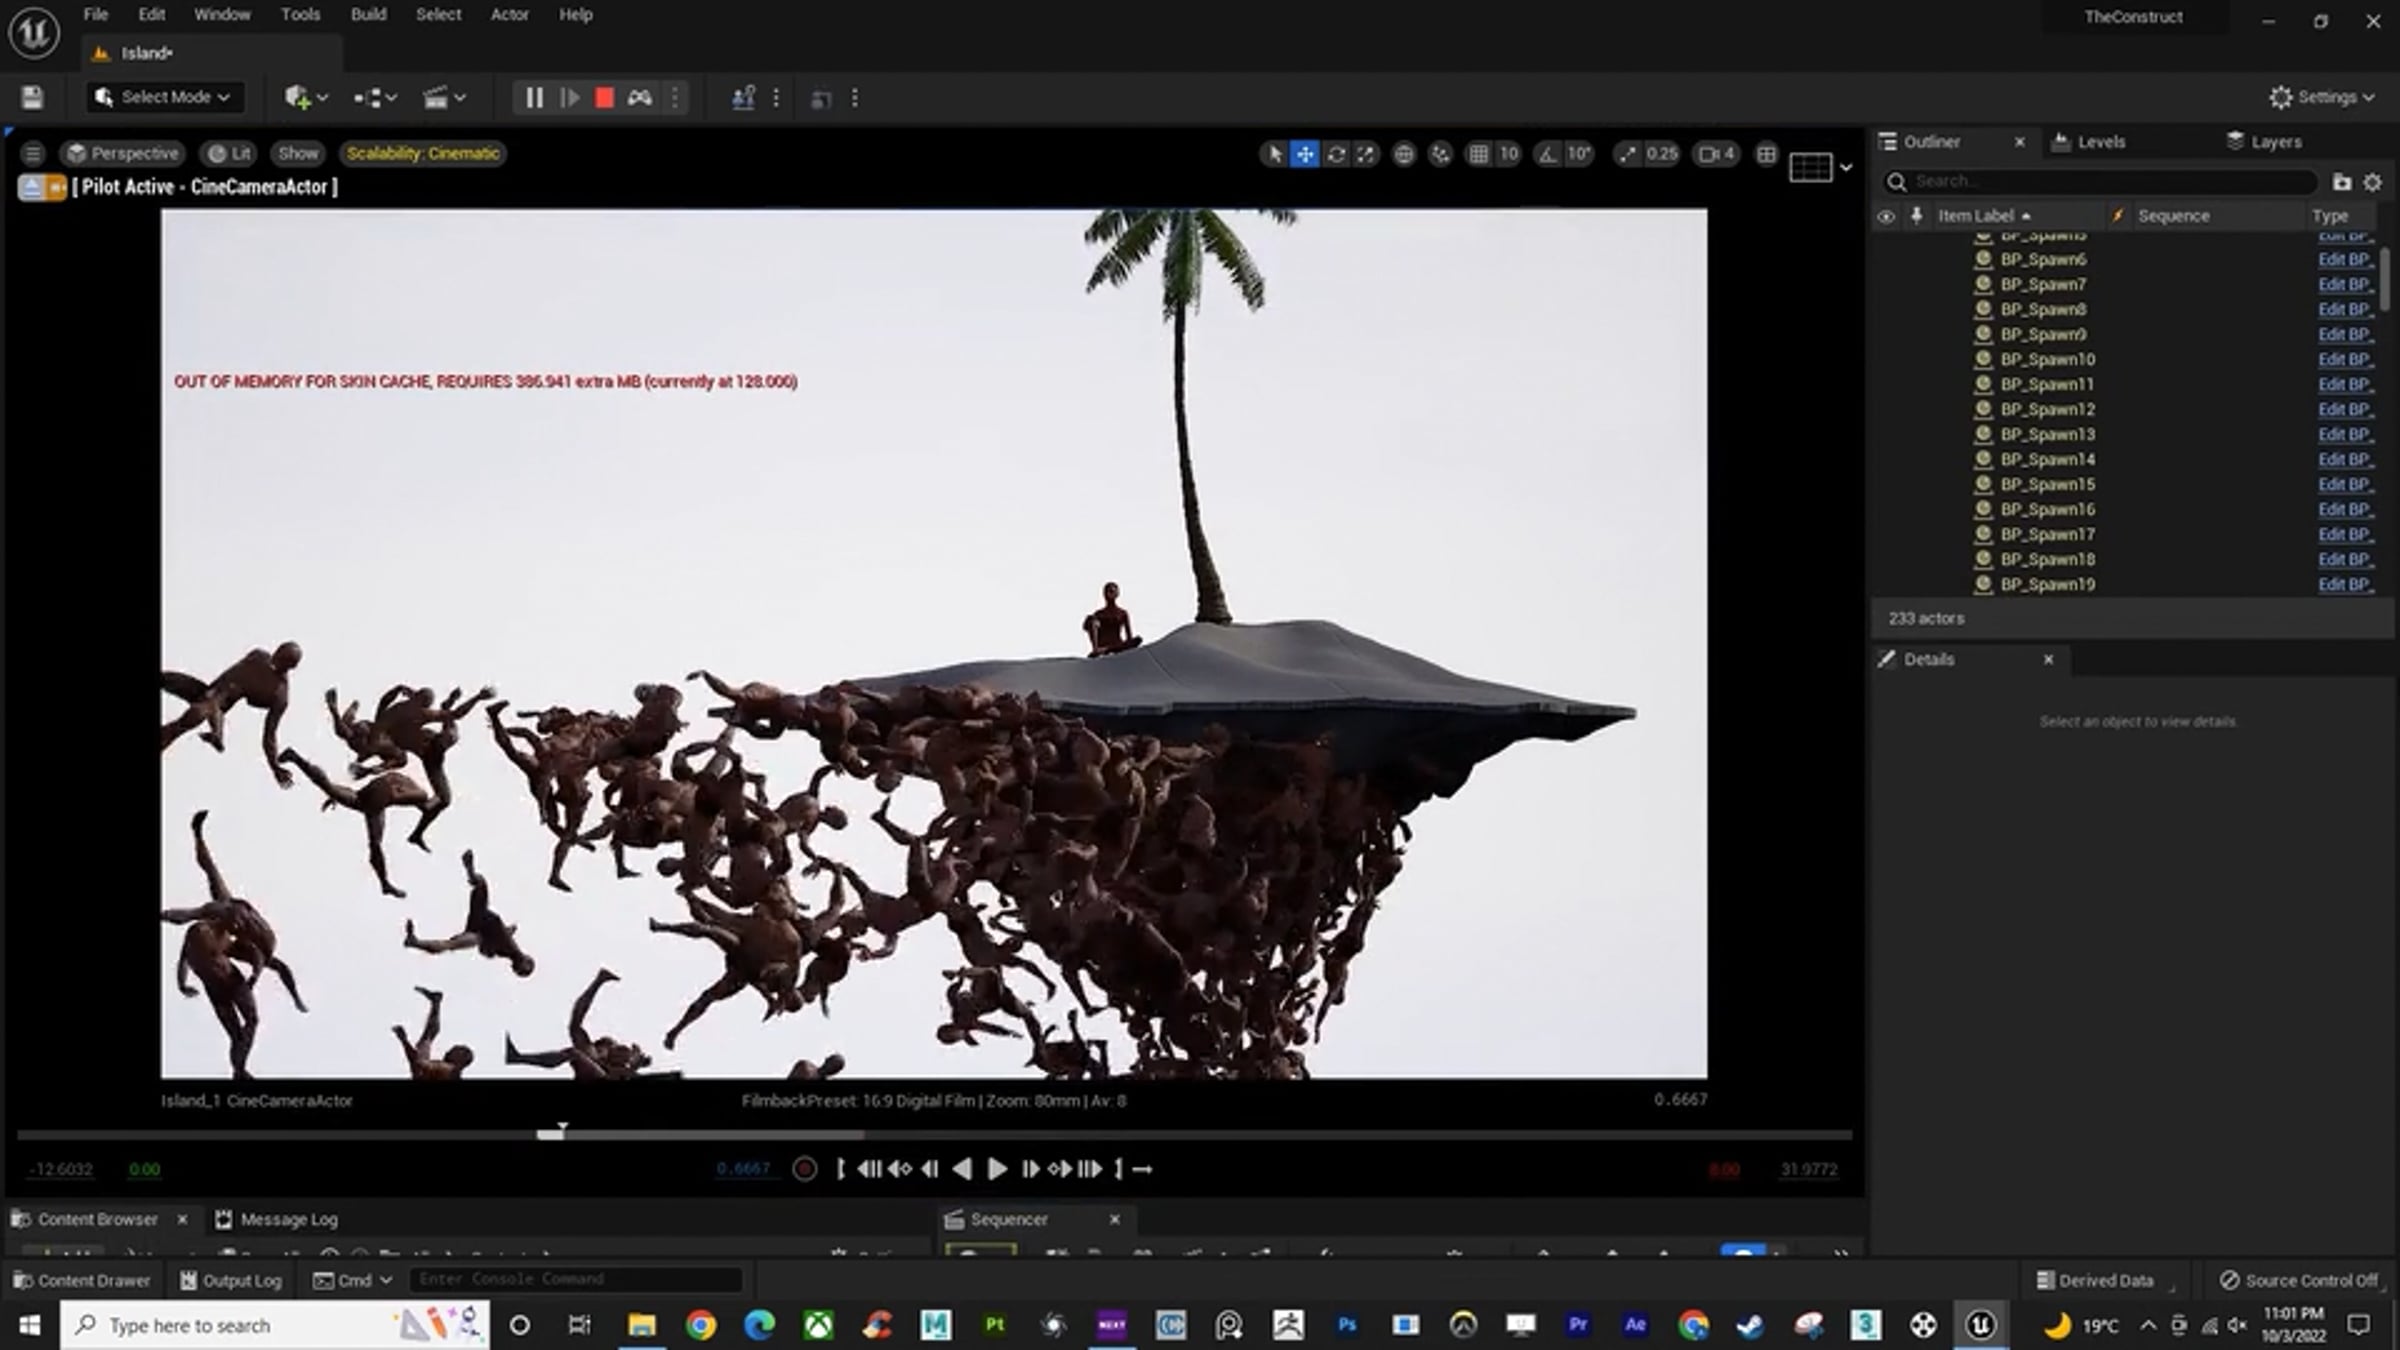Open the Select Mode dropdown
The image size is (2400, 1350).
164,97
